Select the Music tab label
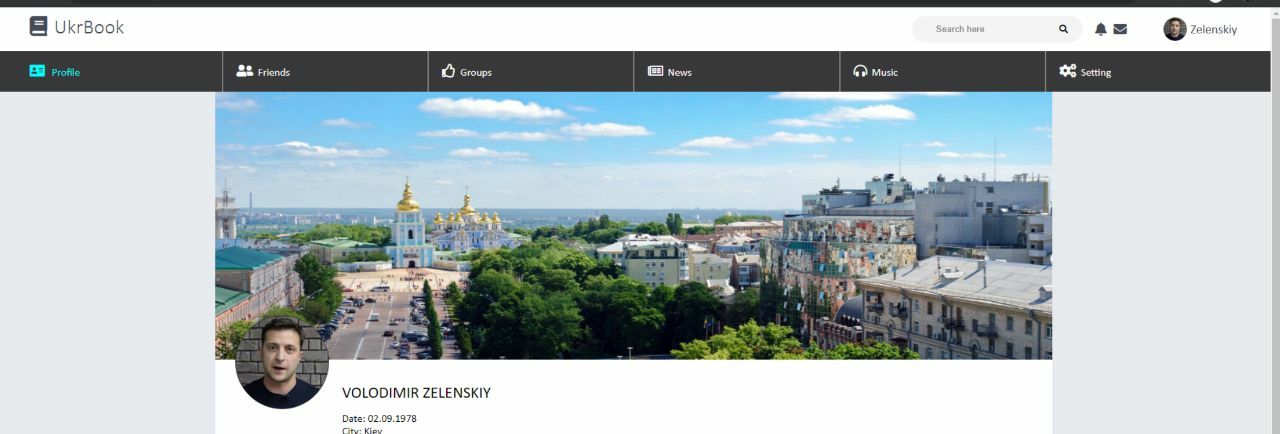Viewport: 1280px width, 434px height. [885, 72]
